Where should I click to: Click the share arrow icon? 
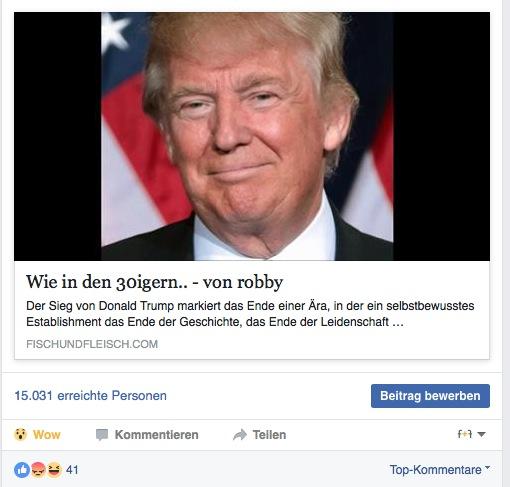pos(240,435)
